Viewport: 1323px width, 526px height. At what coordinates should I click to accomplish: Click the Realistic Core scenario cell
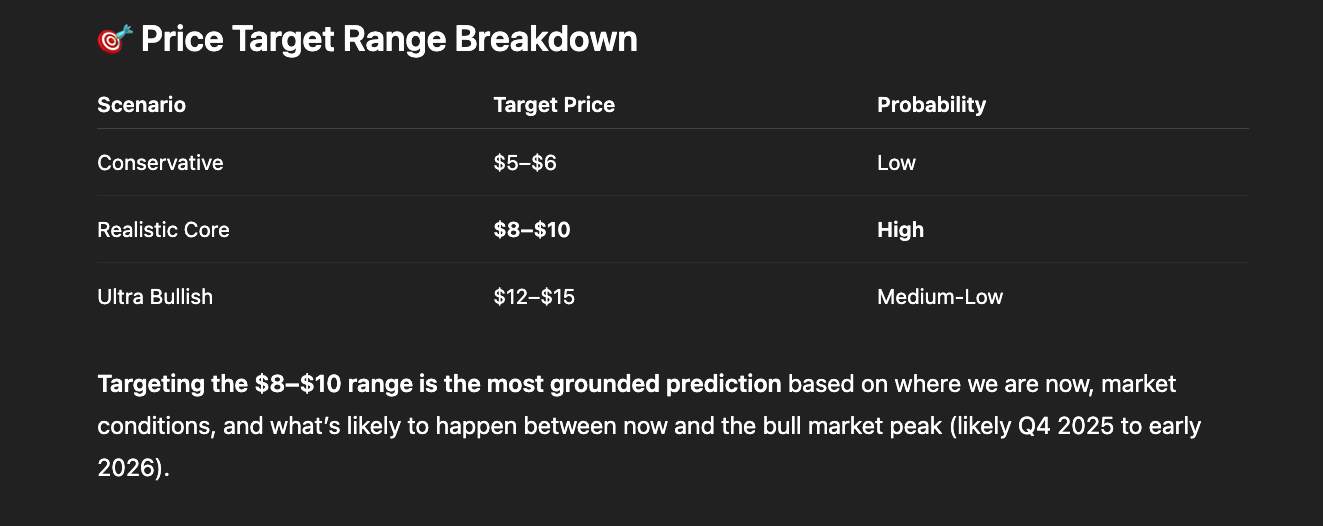pyautogui.click(x=163, y=230)
